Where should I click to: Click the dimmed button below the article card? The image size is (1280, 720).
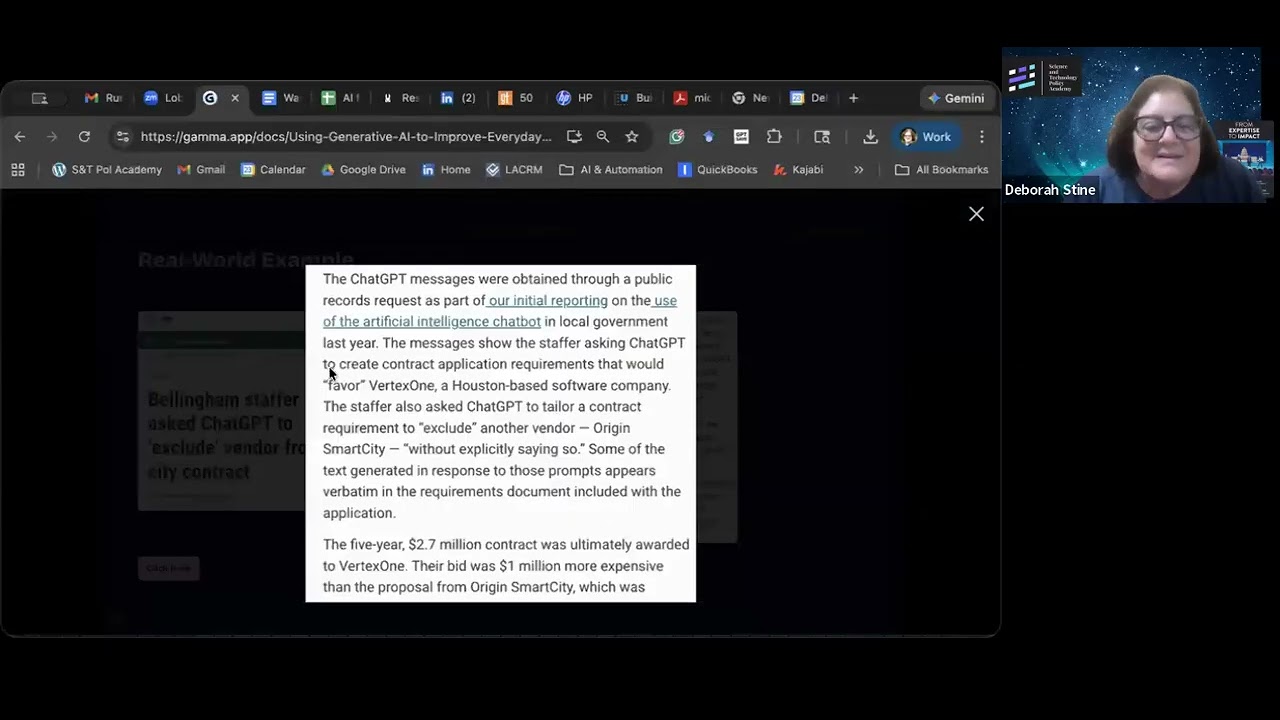click(168, 568)
